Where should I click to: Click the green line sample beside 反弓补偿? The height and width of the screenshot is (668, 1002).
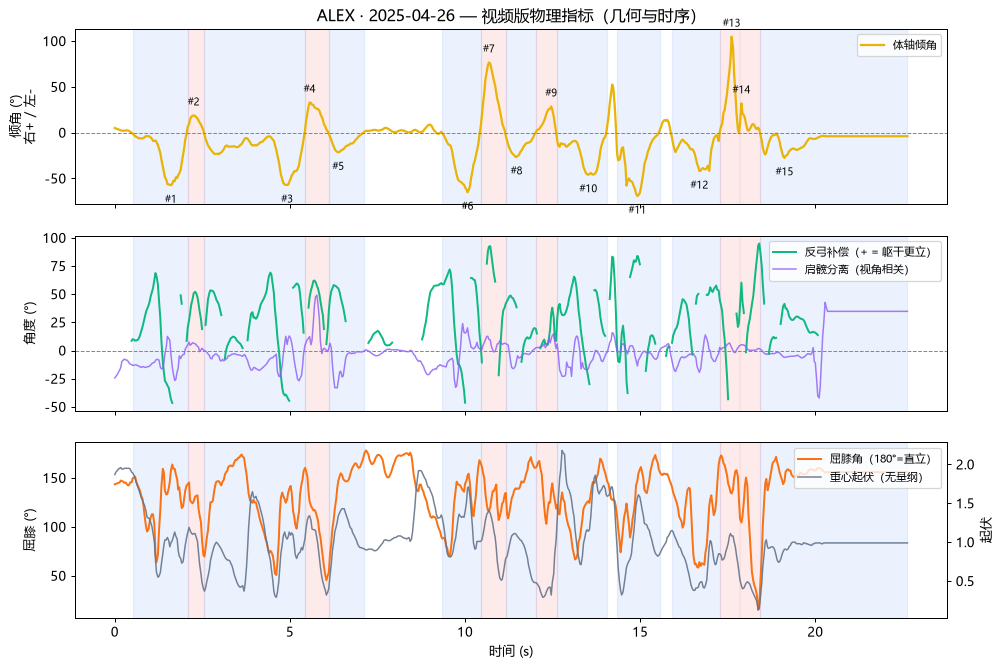pos(785,252)
